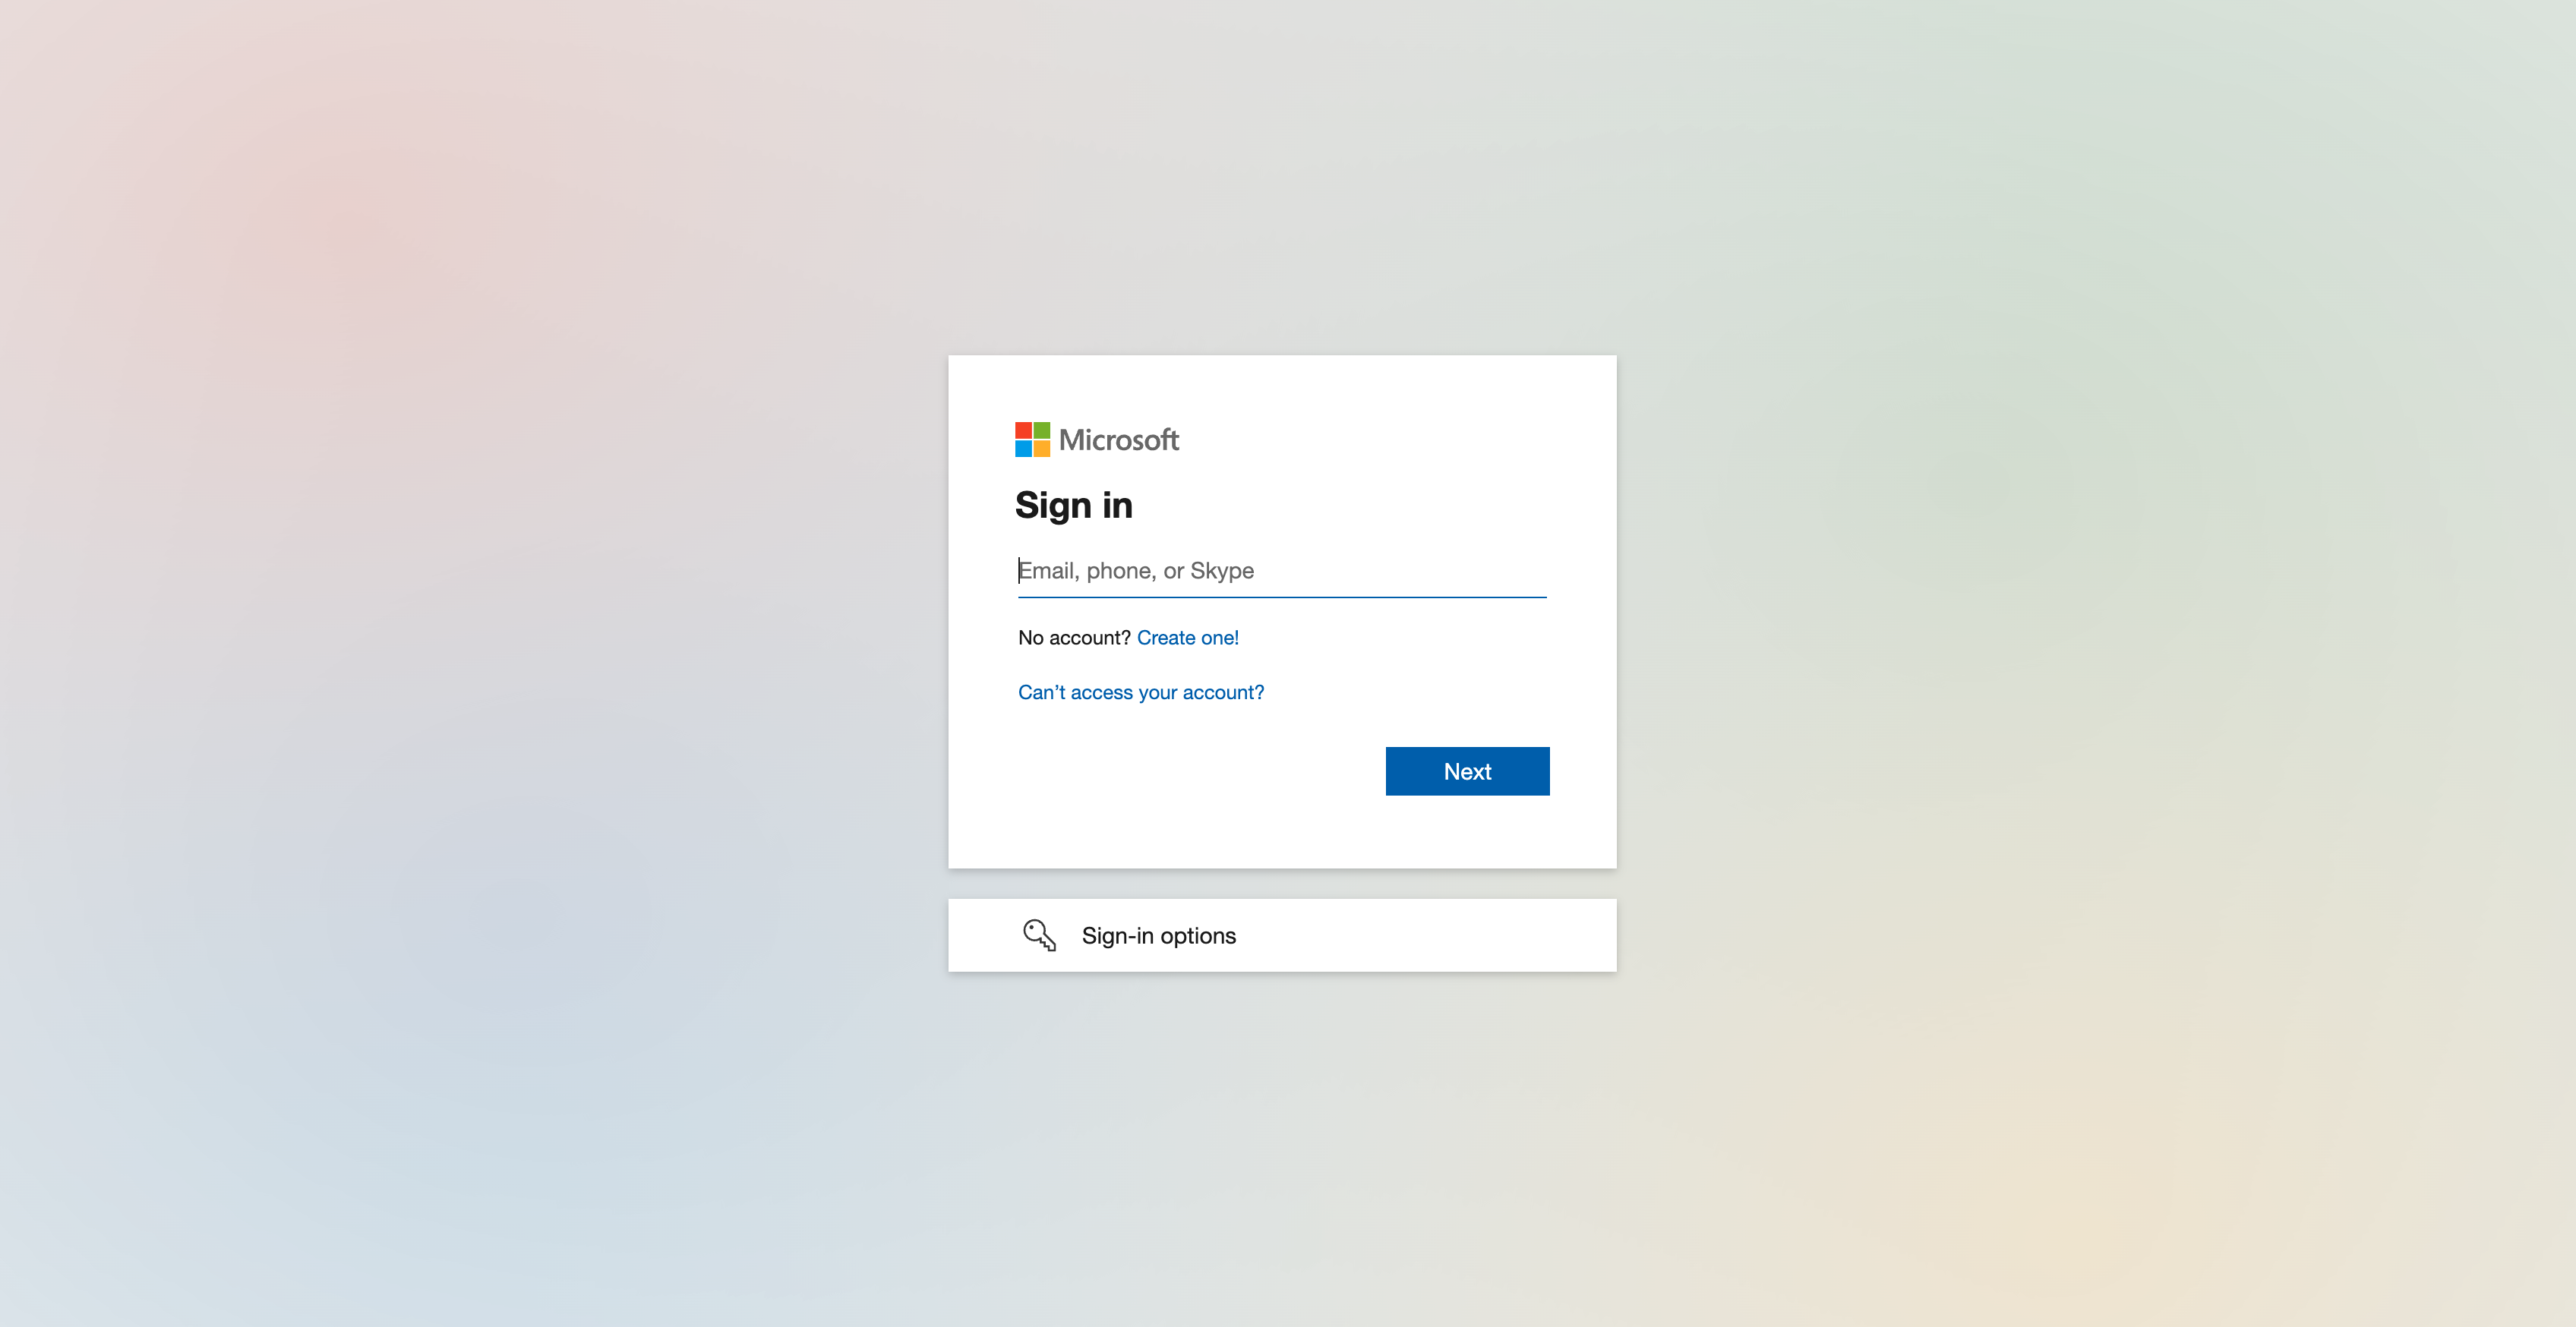Click the green square of the Microsoft logo
The width and height of the screenshot is (2576, 1327).
pyautogui.click(x=1042, y=431)
